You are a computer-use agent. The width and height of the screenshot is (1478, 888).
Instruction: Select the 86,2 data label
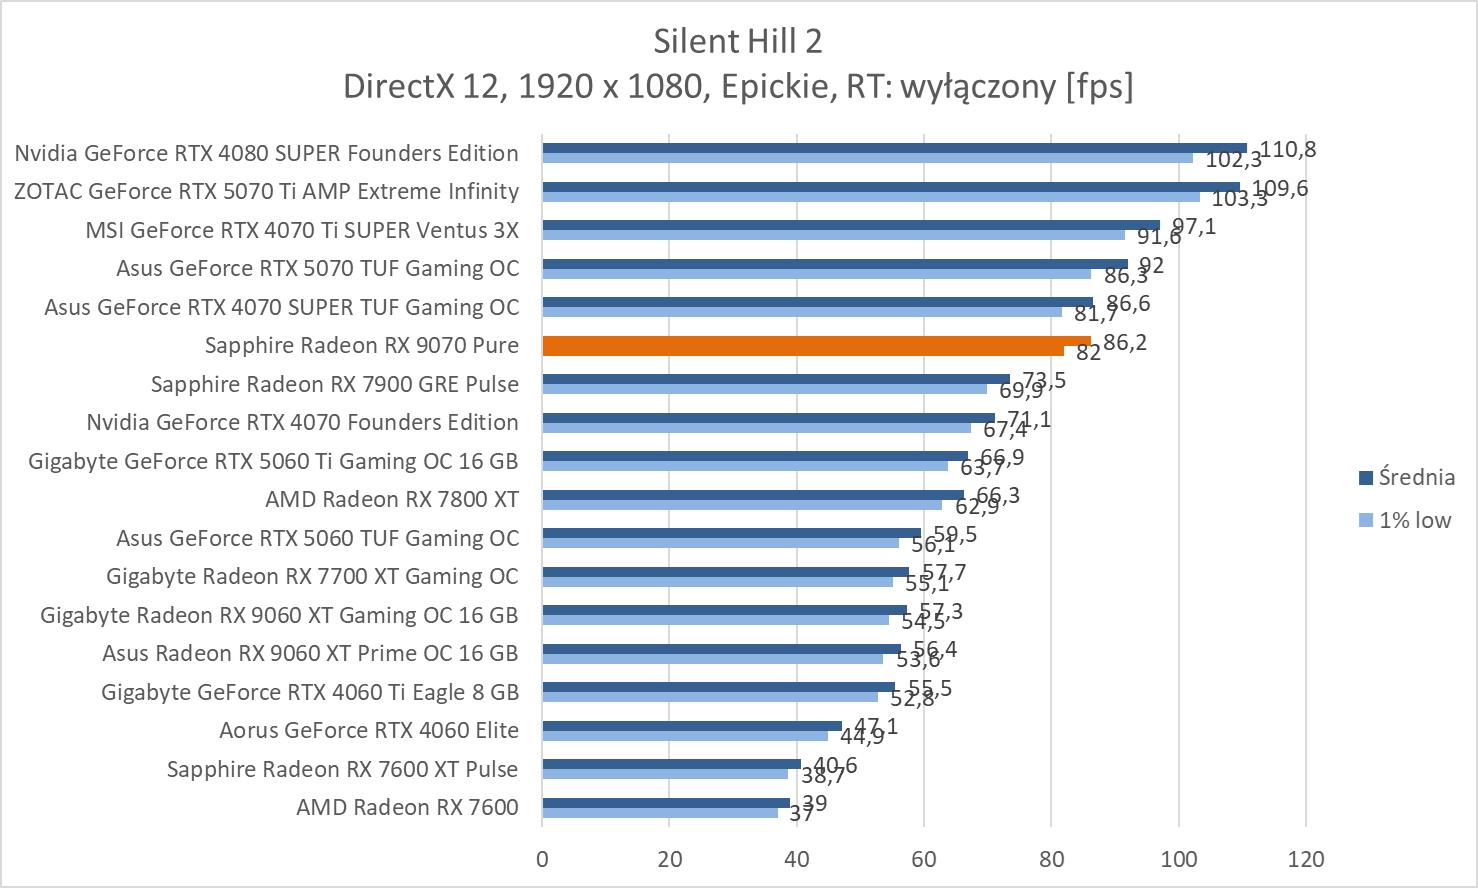pos(1125,342)
